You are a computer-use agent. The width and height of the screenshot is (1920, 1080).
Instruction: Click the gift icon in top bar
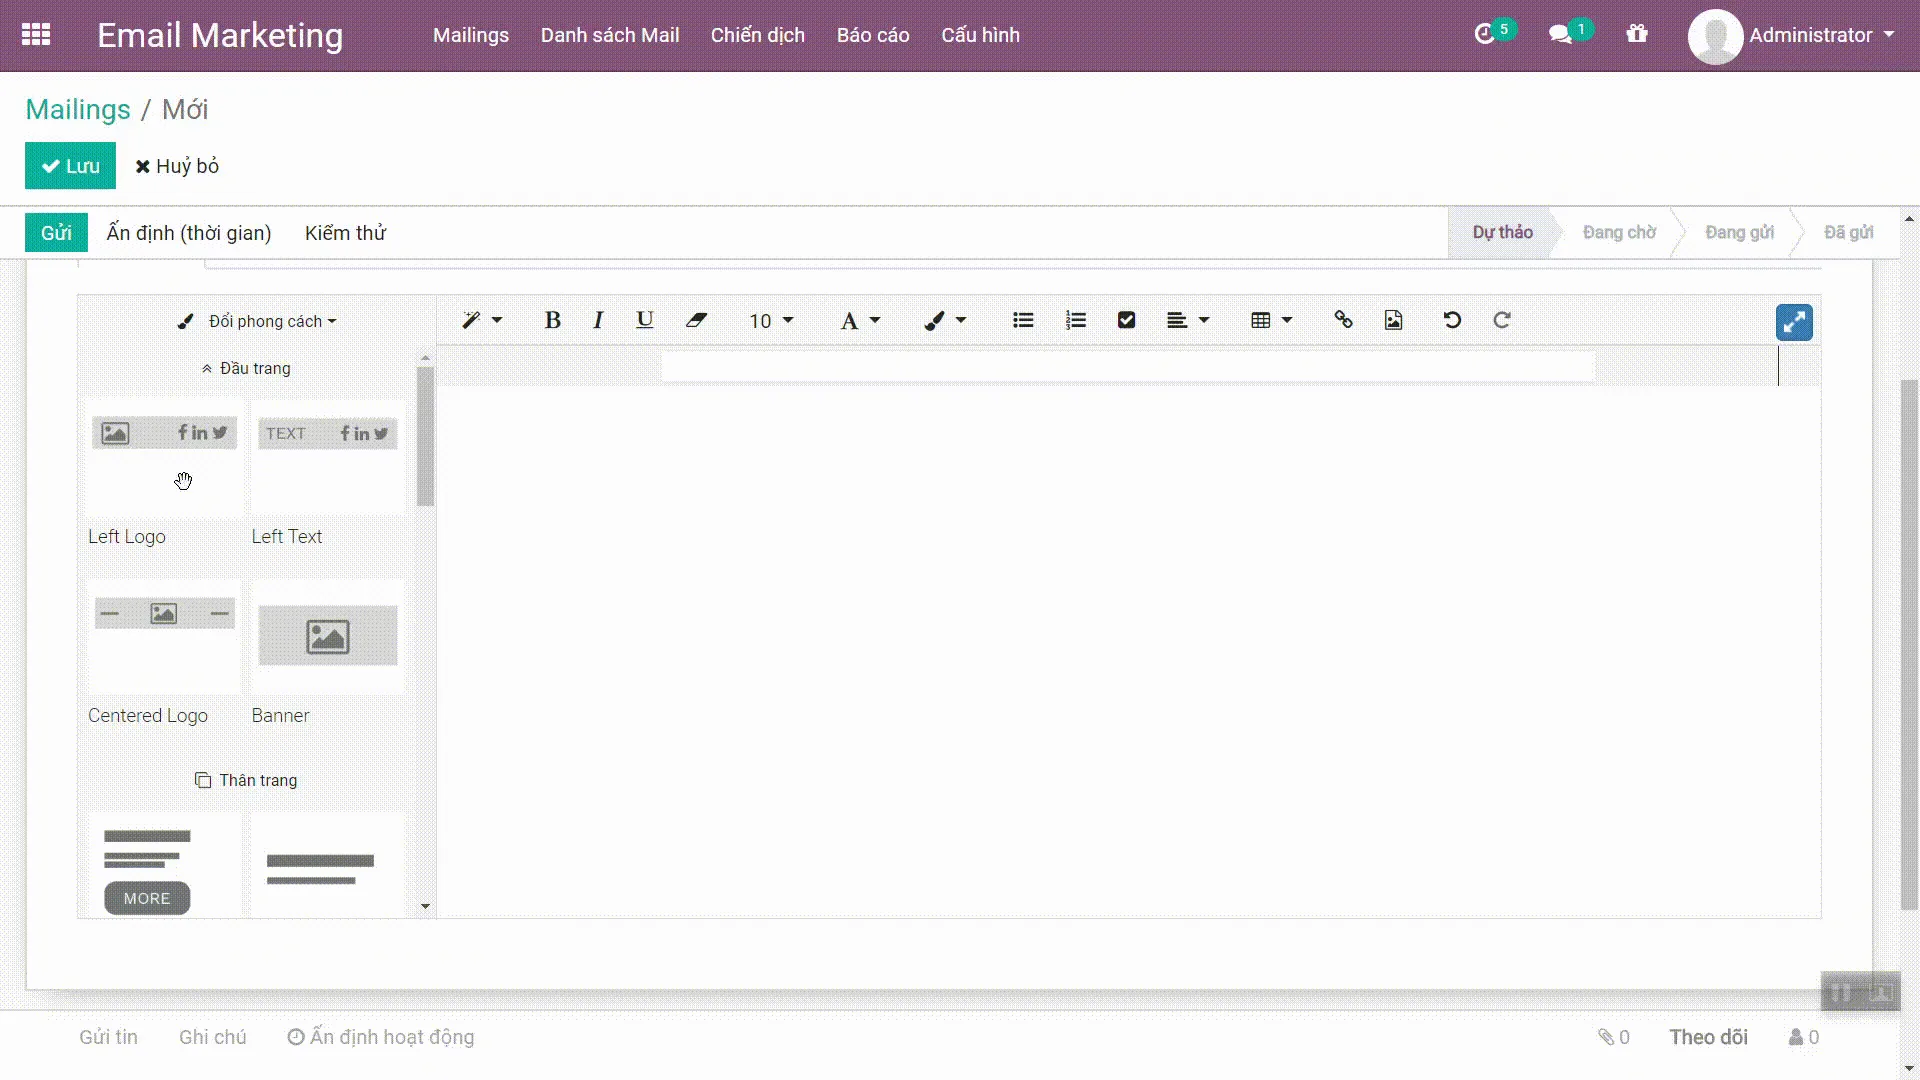tap(1637, 34)
